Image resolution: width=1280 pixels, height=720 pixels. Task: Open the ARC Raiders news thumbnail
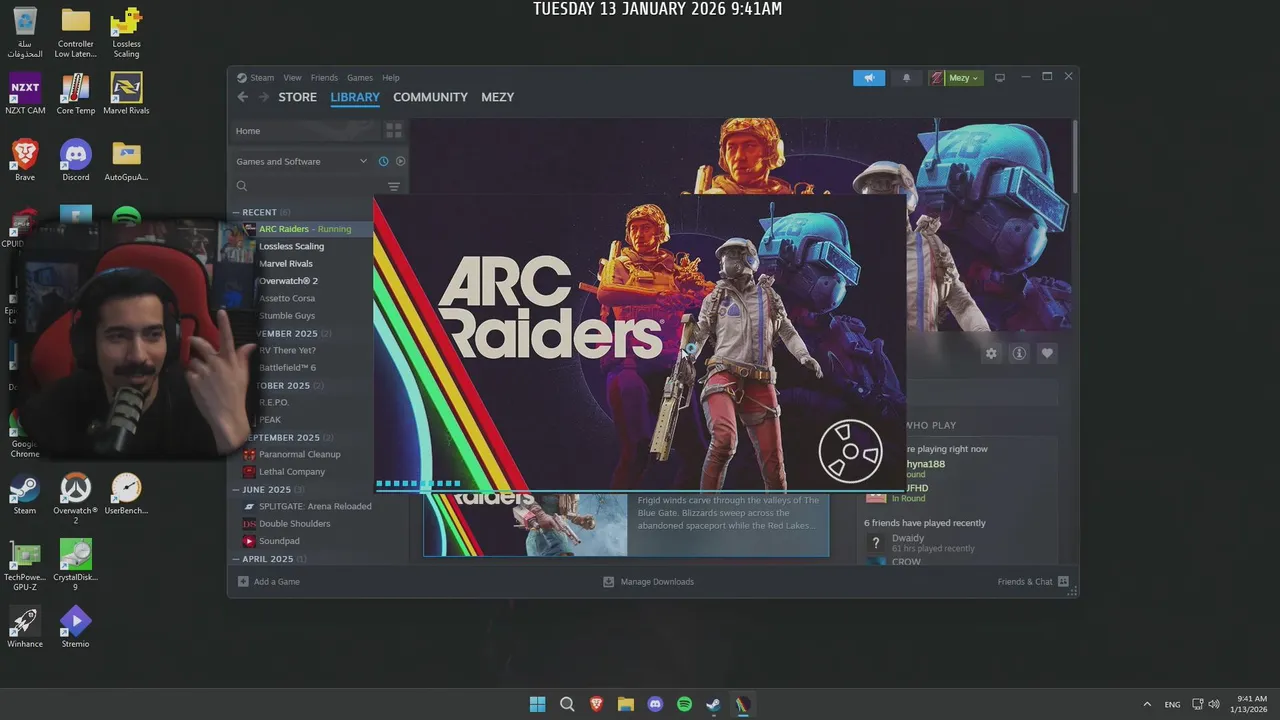[x=525, y=524]
